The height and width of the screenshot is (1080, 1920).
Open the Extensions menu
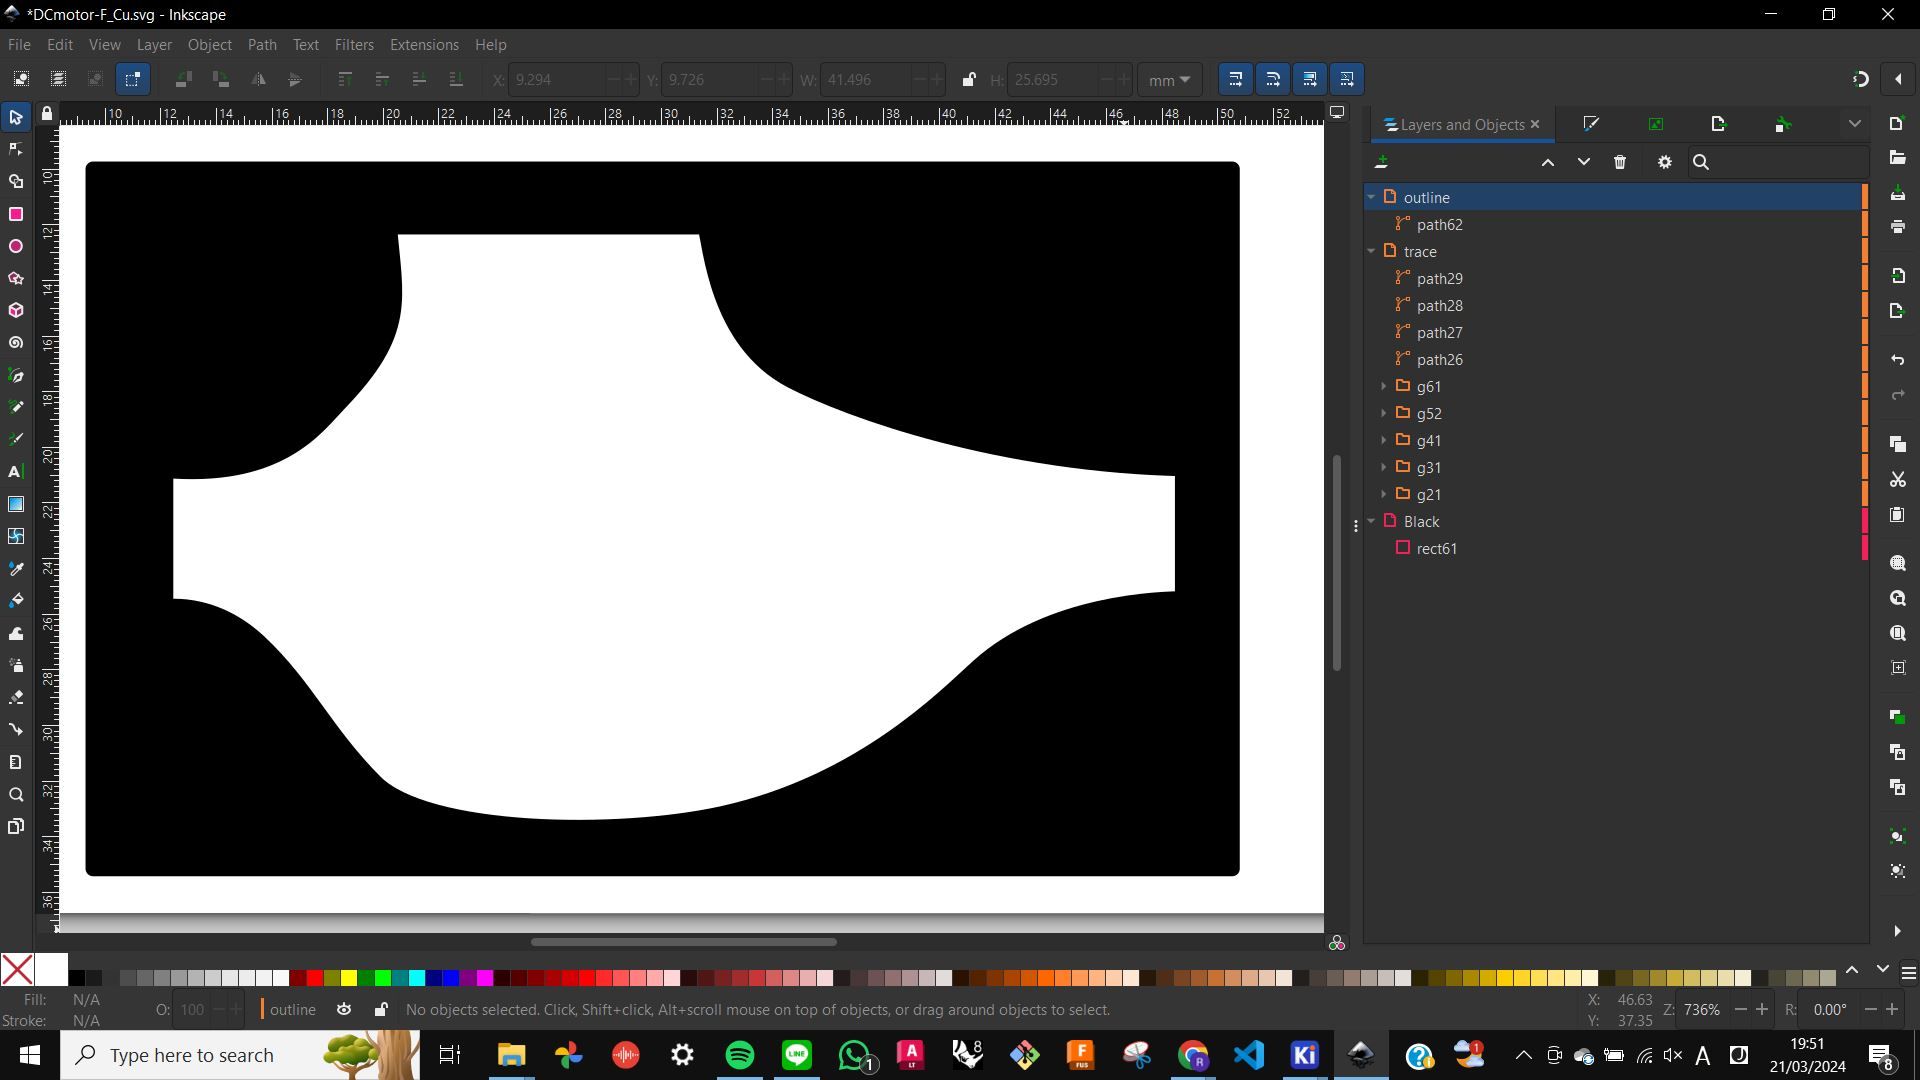pyautogui.click(x=424, y=45)
